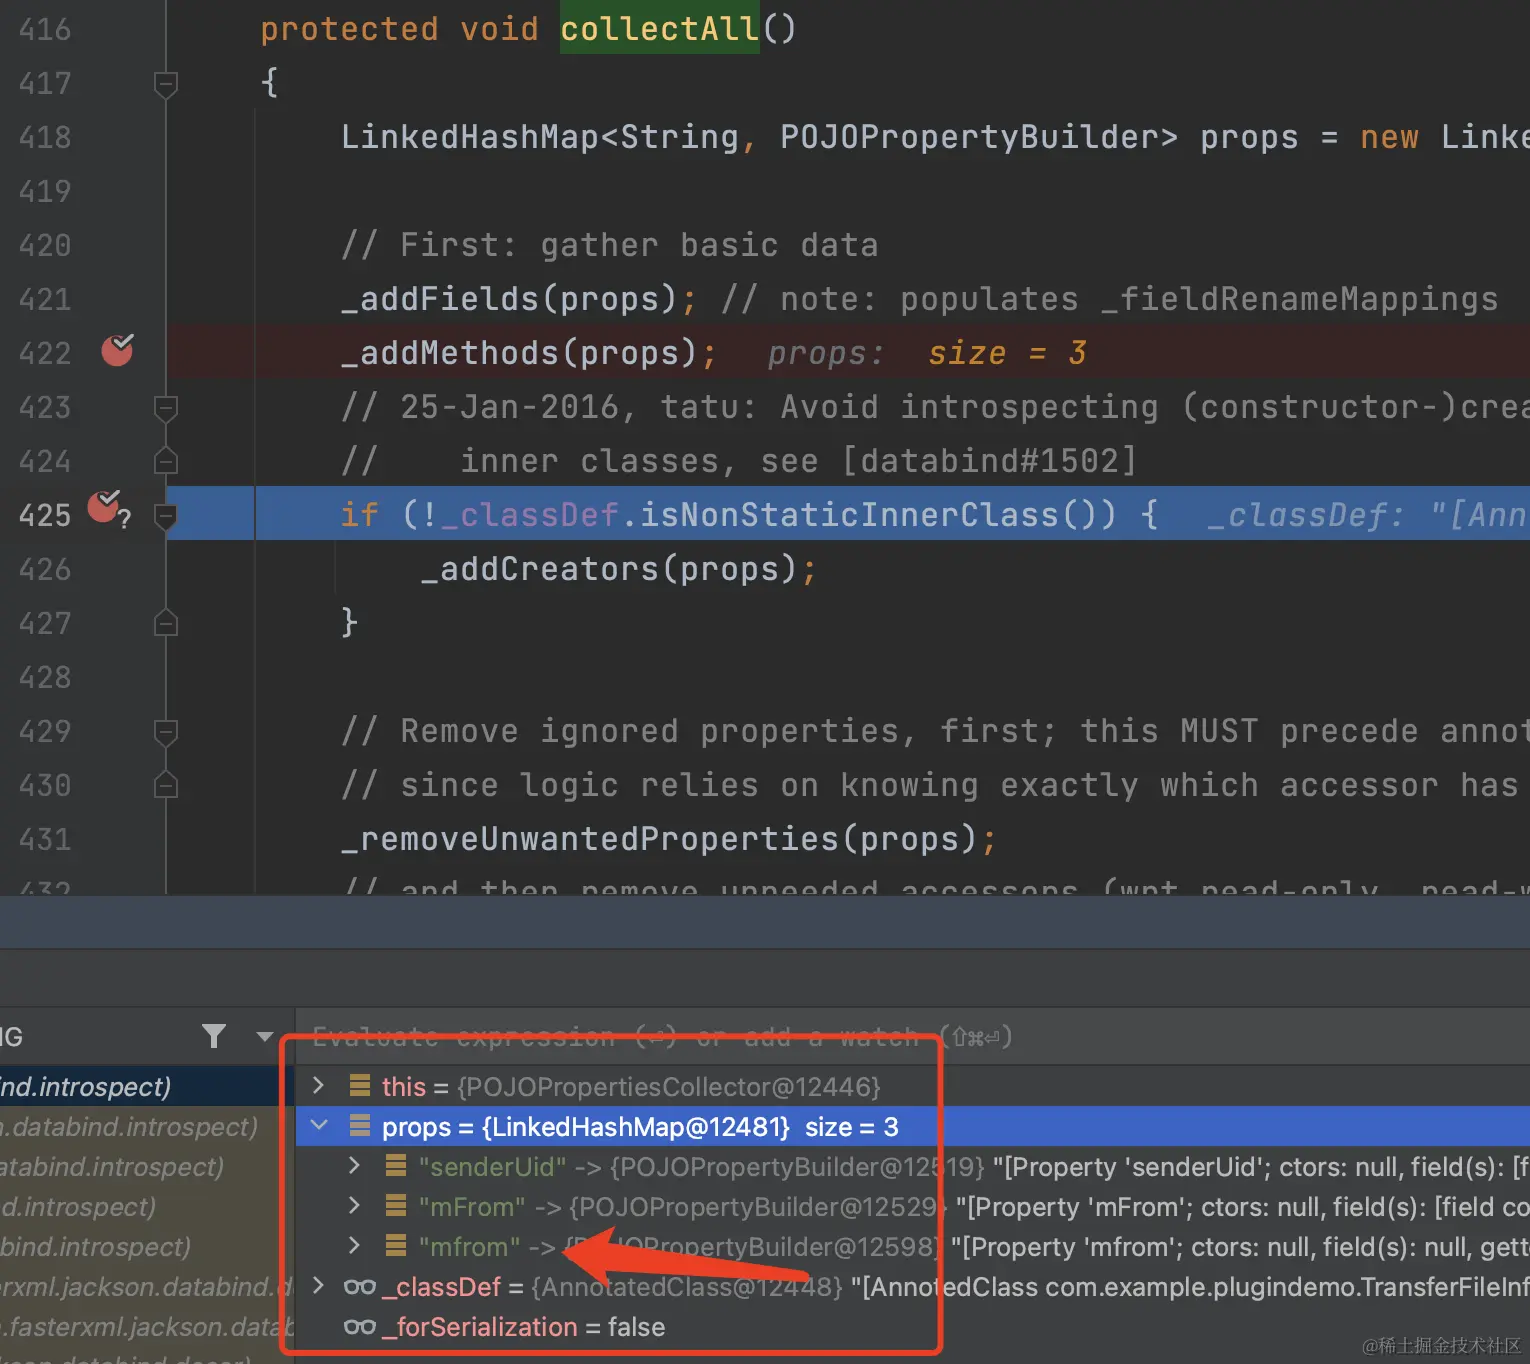This screenshot has height=1364, width=1530.
Task: Click the collectAll method name
Action: pos(659,29)
